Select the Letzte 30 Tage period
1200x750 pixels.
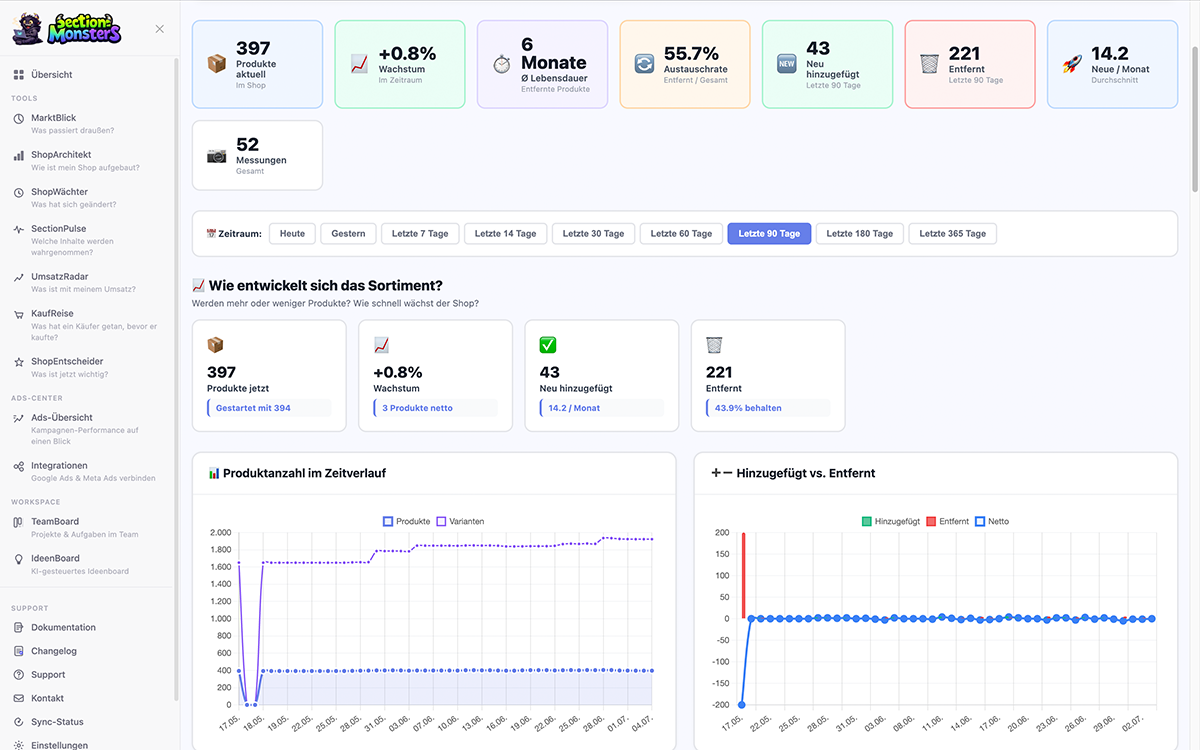click(593, 234)
